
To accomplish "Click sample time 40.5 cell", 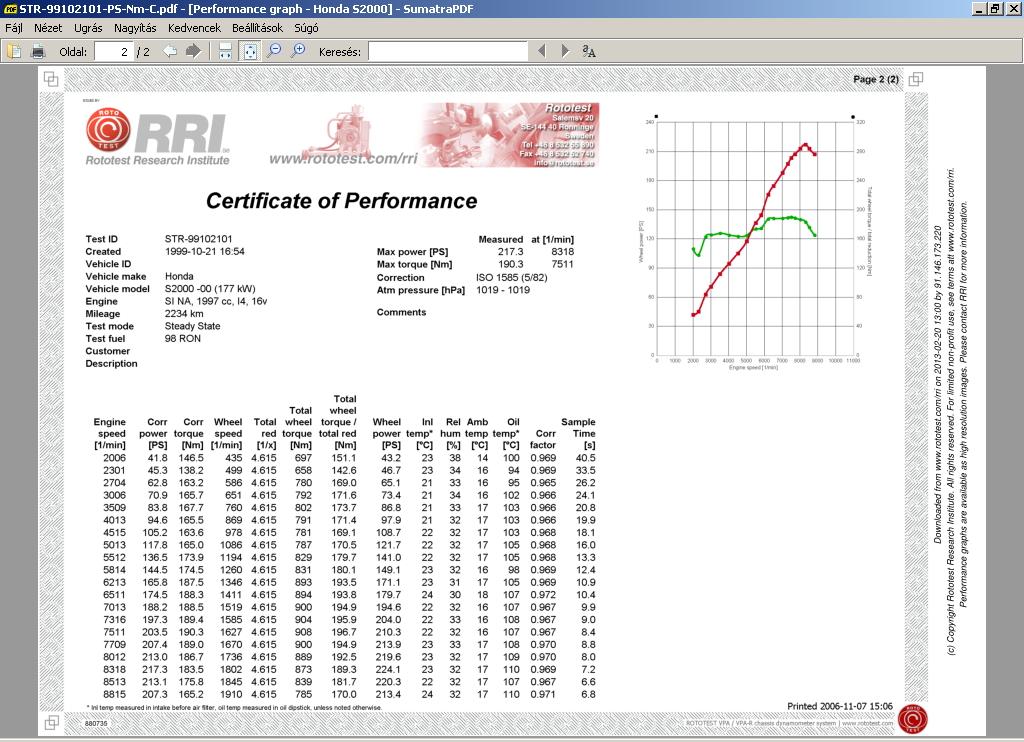I will click(585, 458).
